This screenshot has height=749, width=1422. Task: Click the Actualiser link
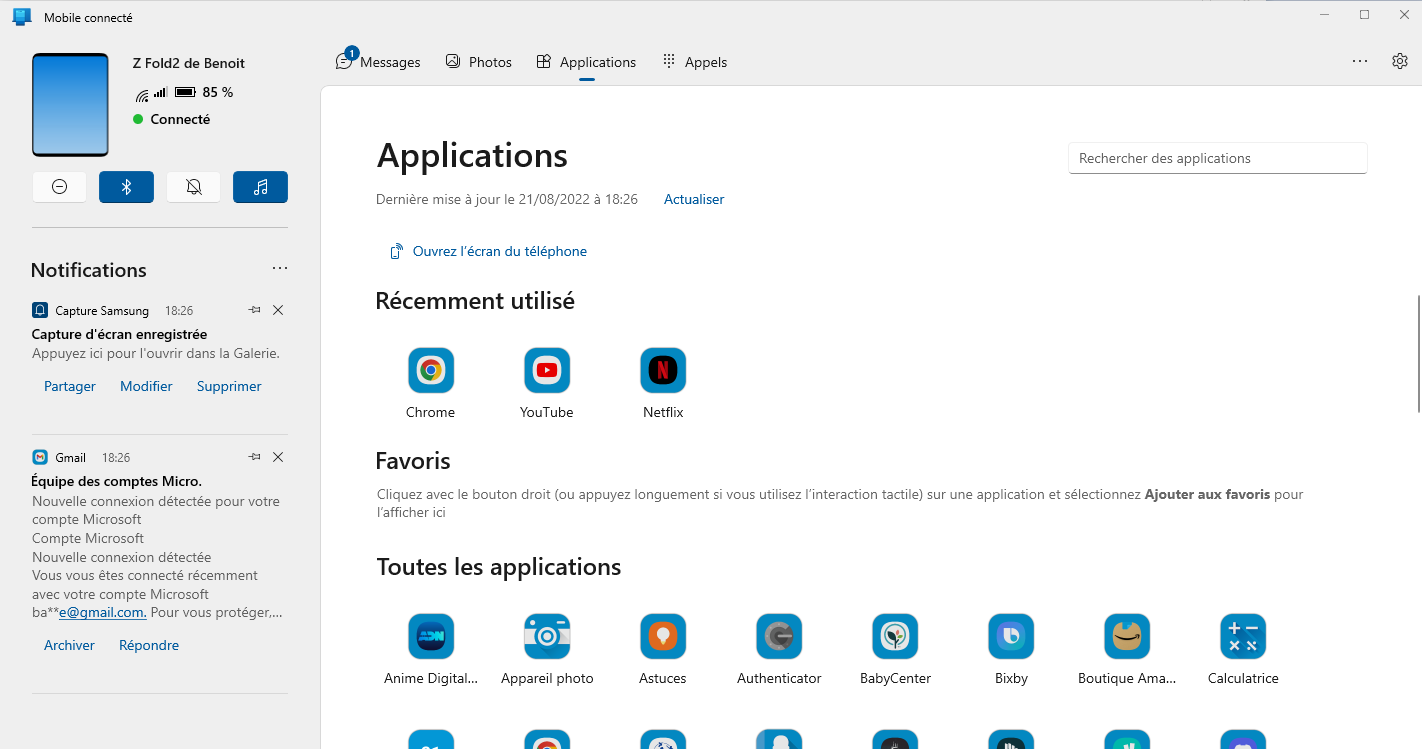click(694, 199)
